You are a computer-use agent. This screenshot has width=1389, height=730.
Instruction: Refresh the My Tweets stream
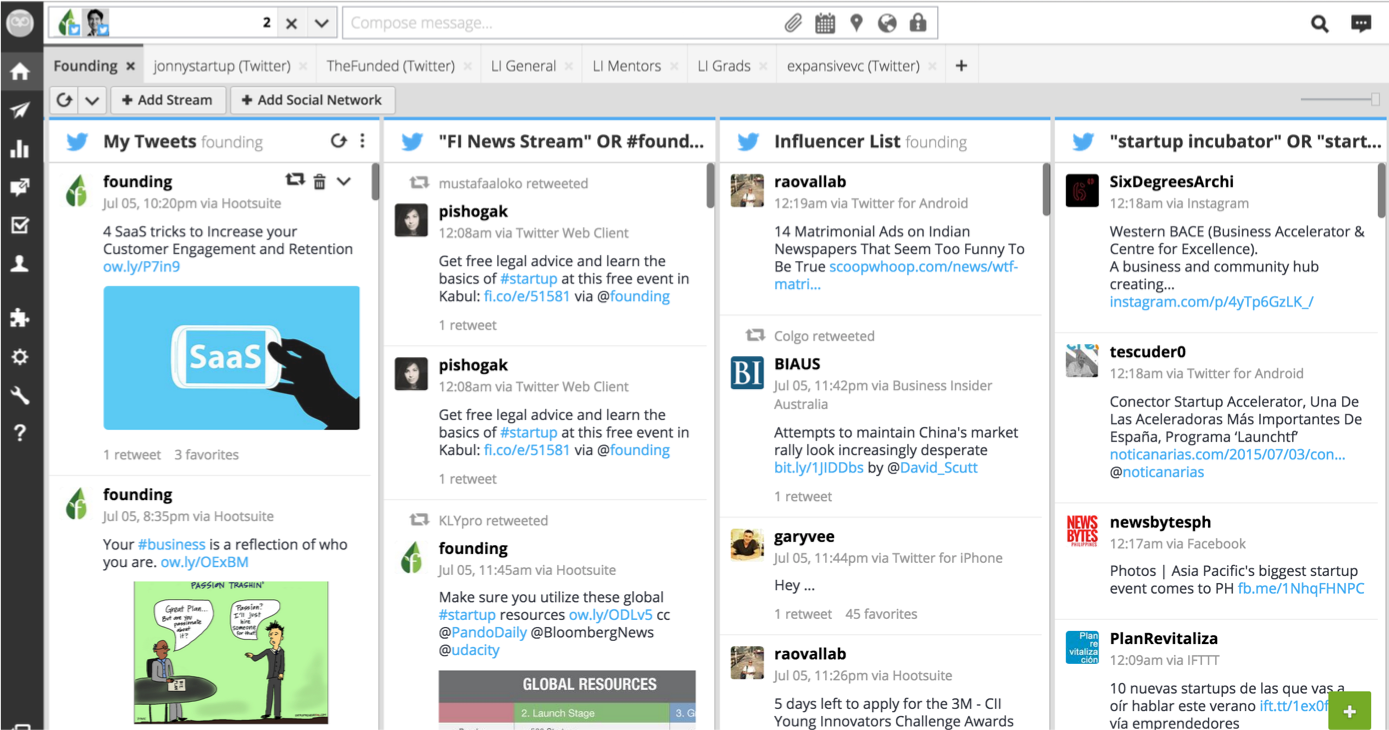coord(338,141)
